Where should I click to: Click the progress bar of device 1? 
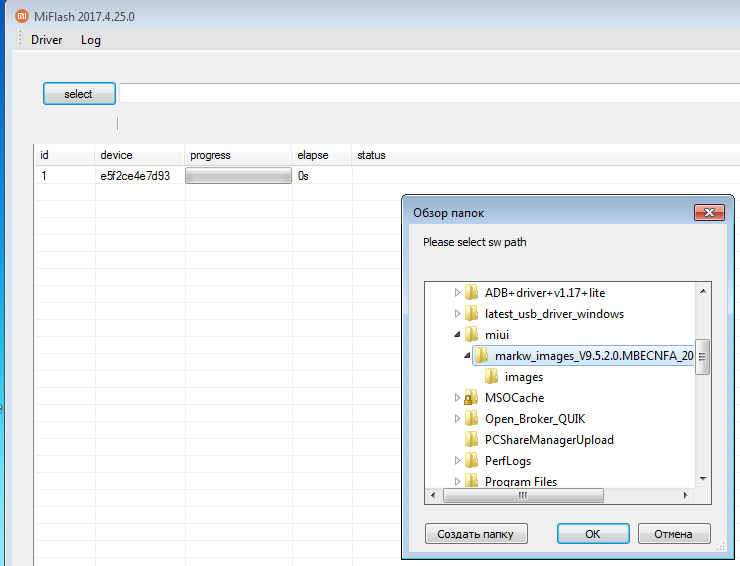pyautogui.click(x=238, y=176)
